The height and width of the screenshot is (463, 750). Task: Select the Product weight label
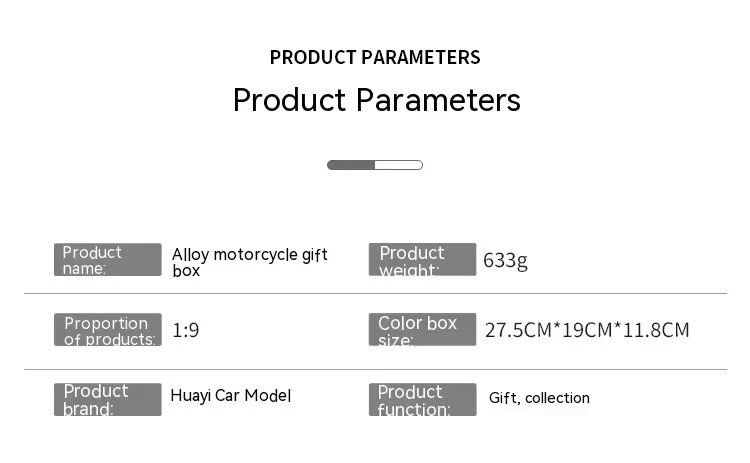point(422,260)
